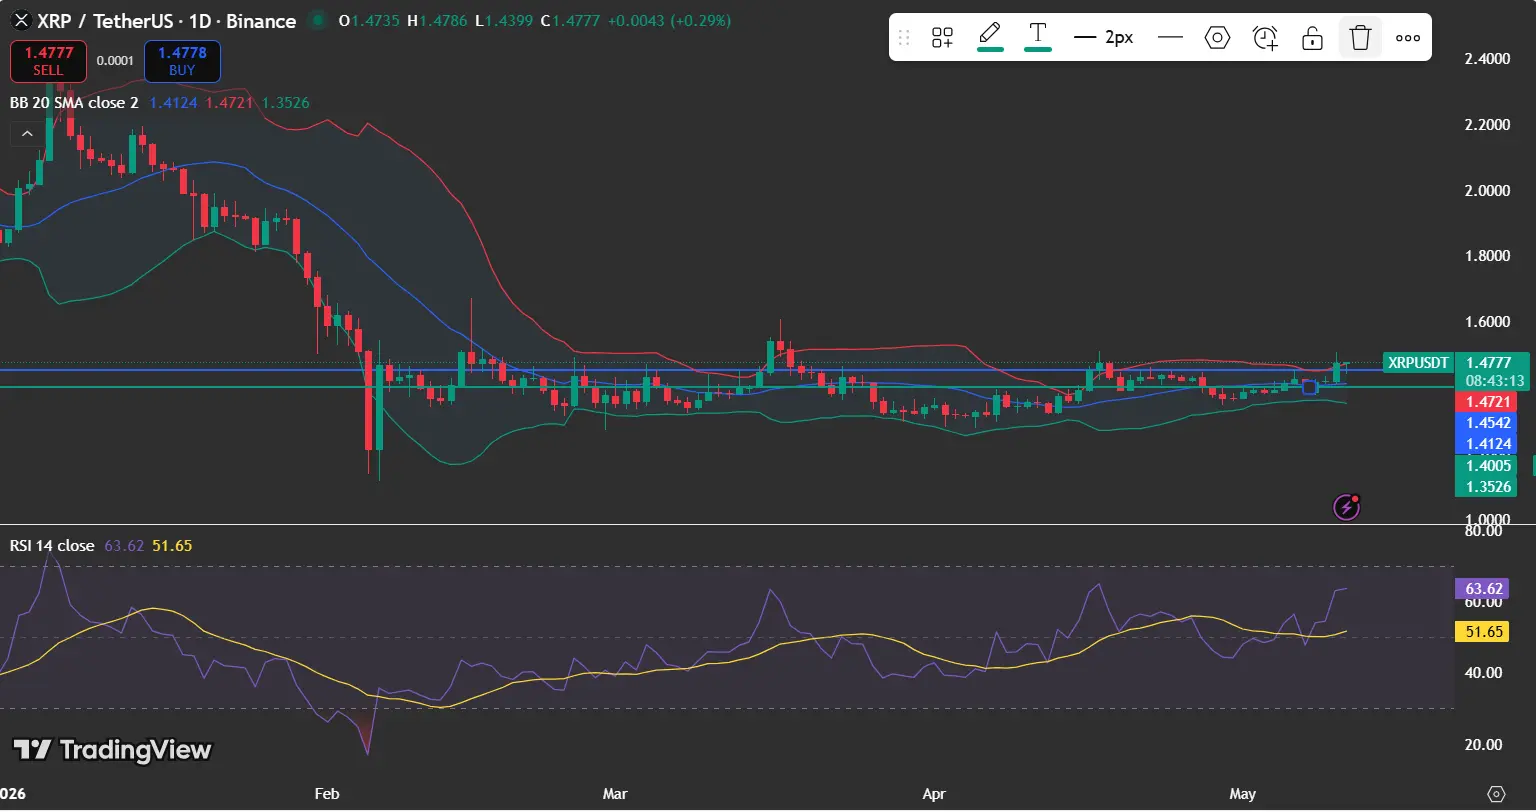Screen dimensions: 1536x812
Task: Click the Feb label on time axis
Action: pos(327,794)
